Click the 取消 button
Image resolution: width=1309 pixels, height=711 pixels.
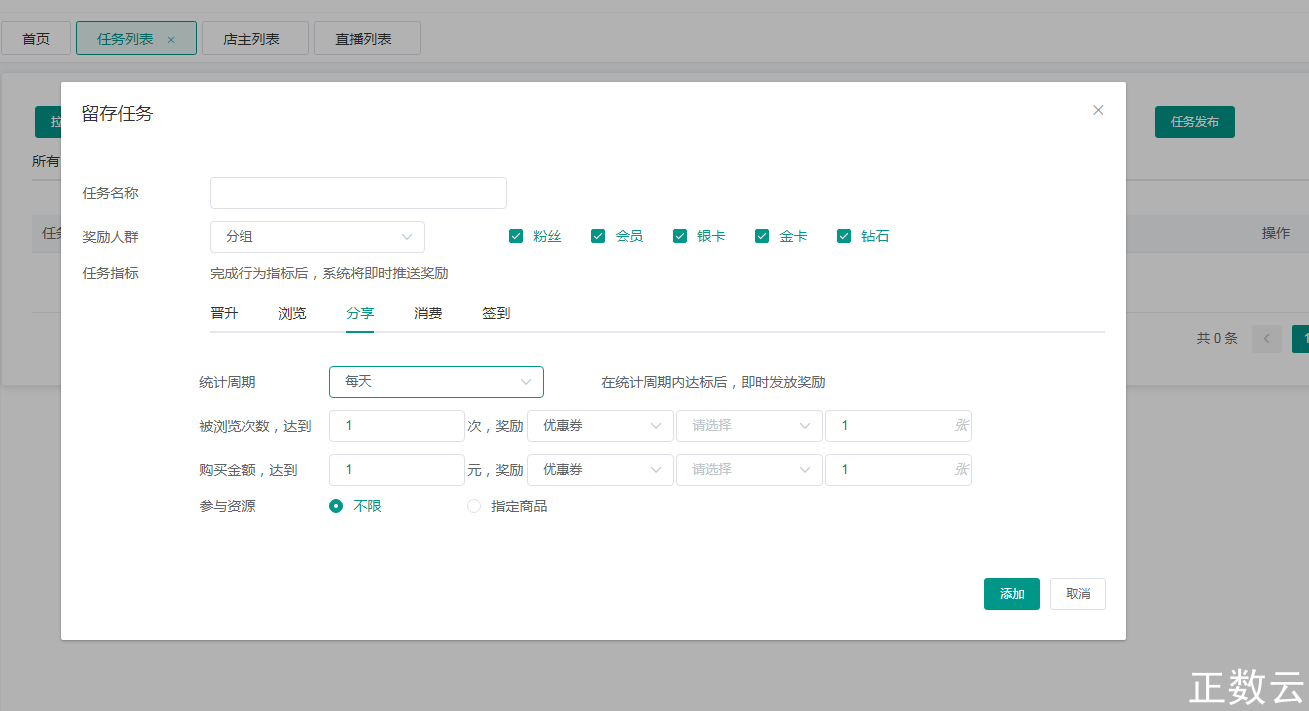1078,594
